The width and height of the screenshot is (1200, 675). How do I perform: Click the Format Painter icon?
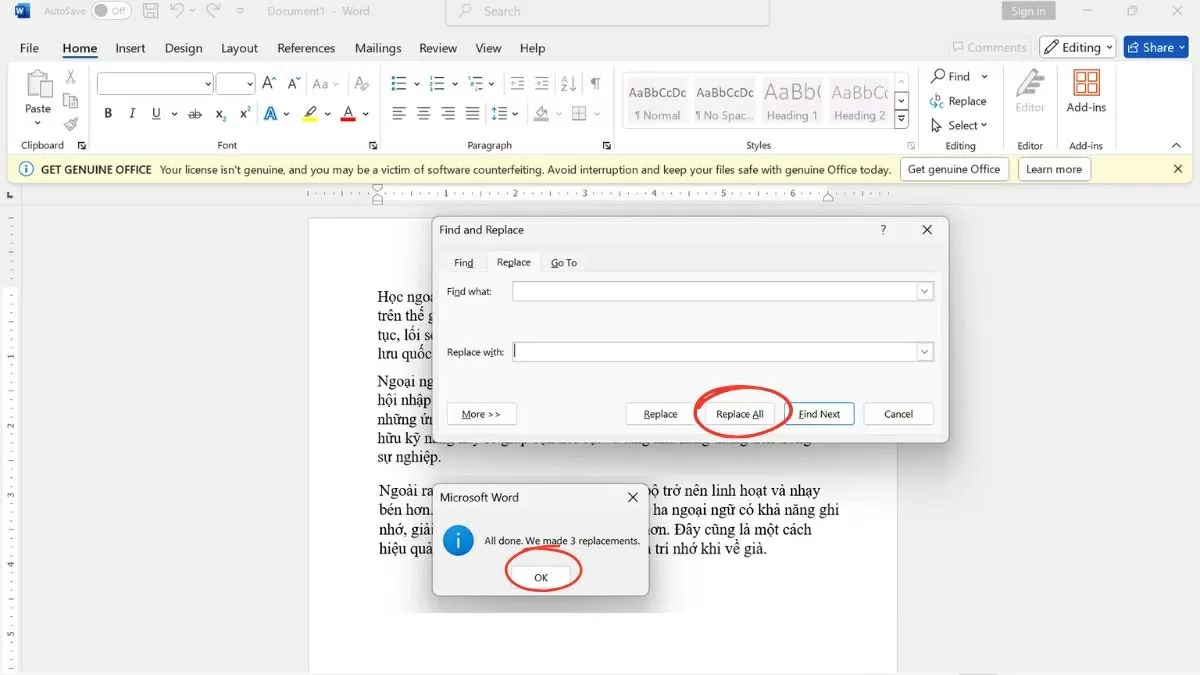point(71,125)
